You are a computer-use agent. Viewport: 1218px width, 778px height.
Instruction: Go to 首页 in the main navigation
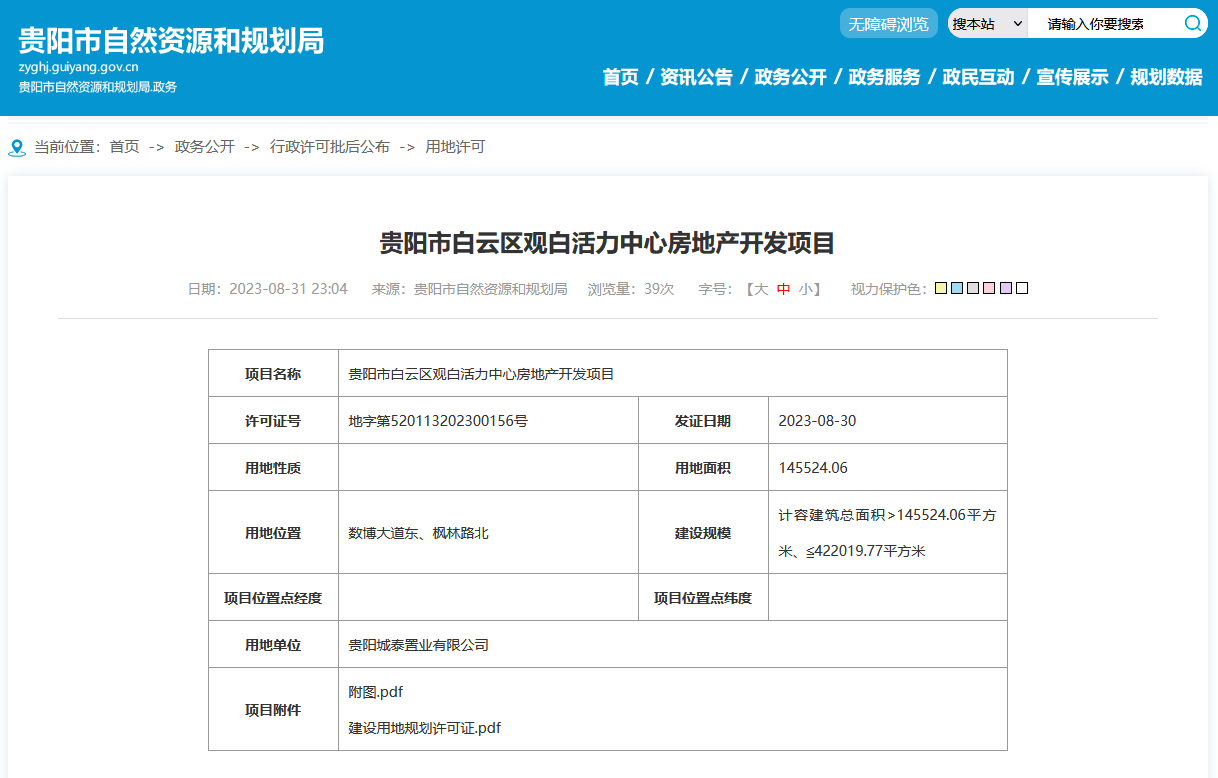coord(620,77)
